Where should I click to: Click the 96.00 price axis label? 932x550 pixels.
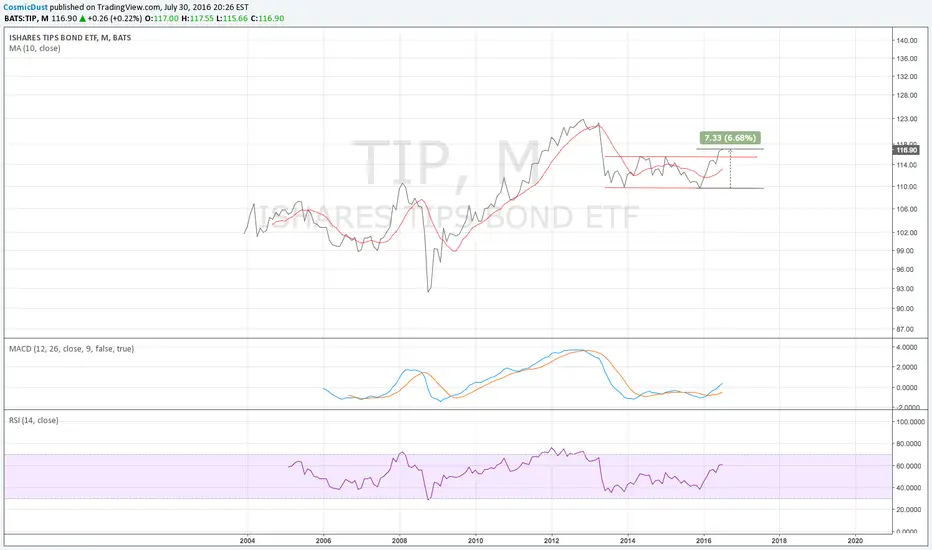tap(906, 269)
